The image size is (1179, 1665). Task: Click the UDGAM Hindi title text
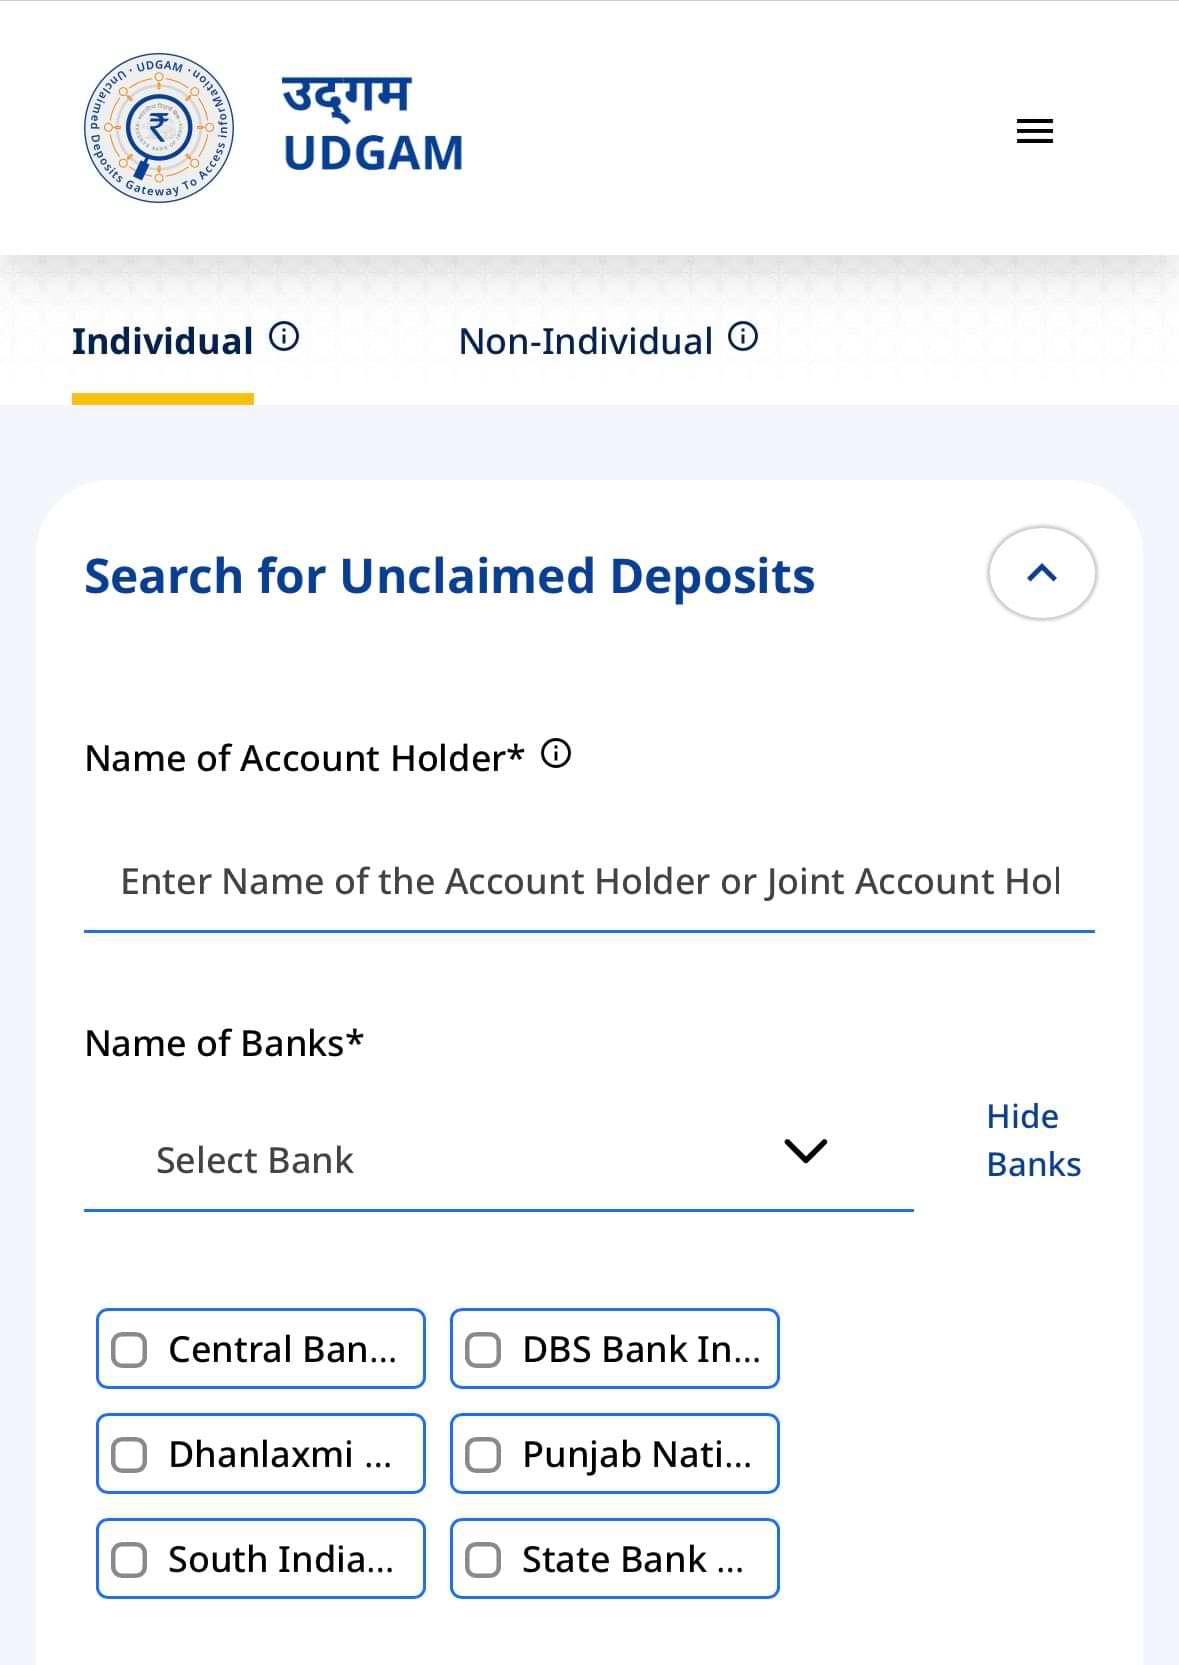346,95
